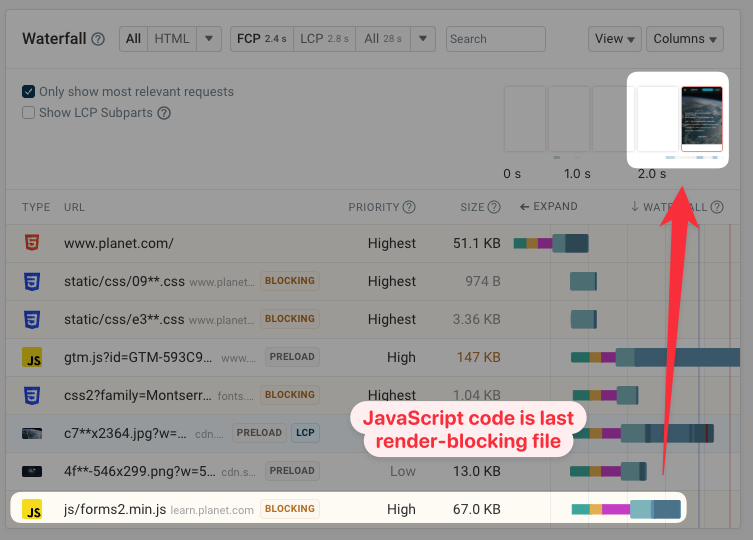Select the All request type filter
The width and height of the screenshot is (753, 540).
coord(133,39)
